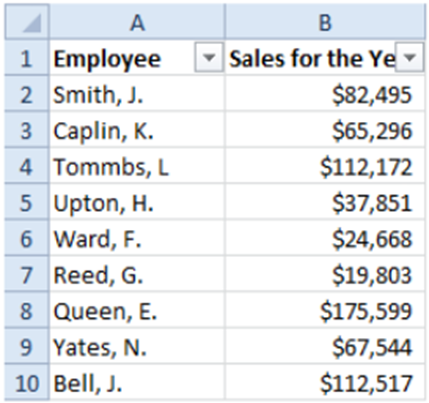Select column A header
Viewport: 429px width, 403px height.
(137, 22)
